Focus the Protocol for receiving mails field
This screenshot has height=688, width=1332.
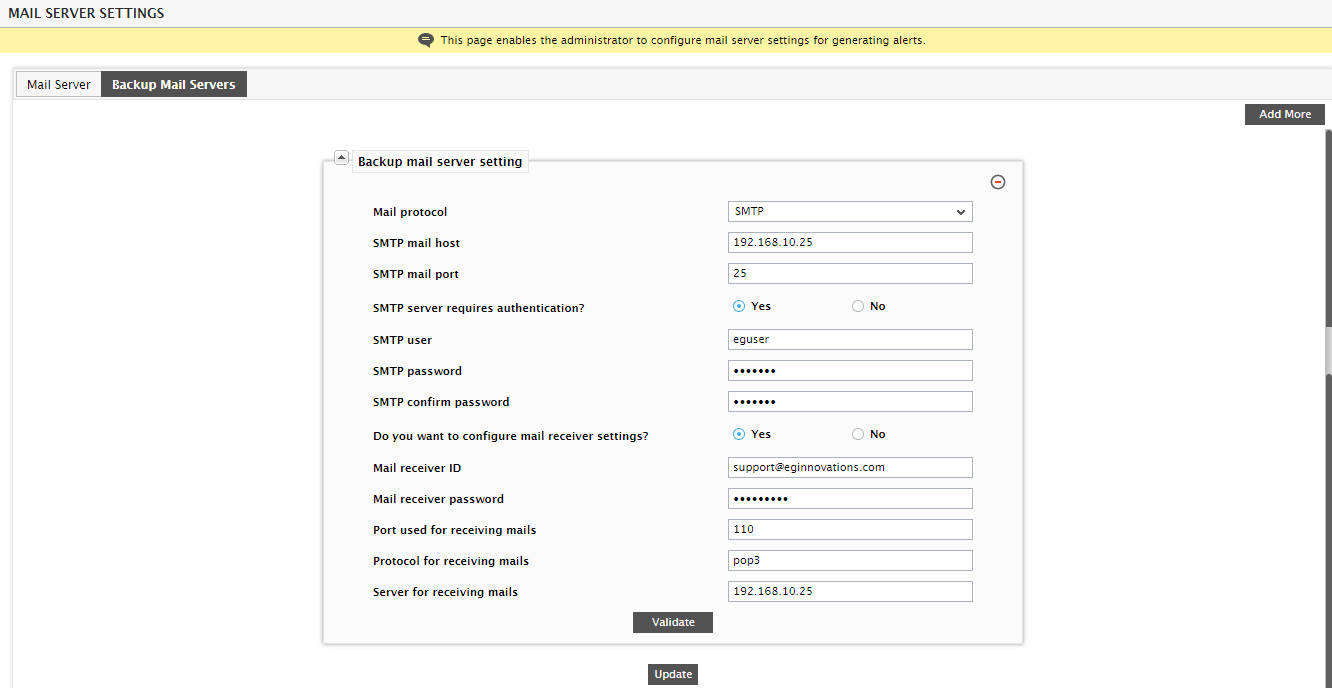point(850,561)
